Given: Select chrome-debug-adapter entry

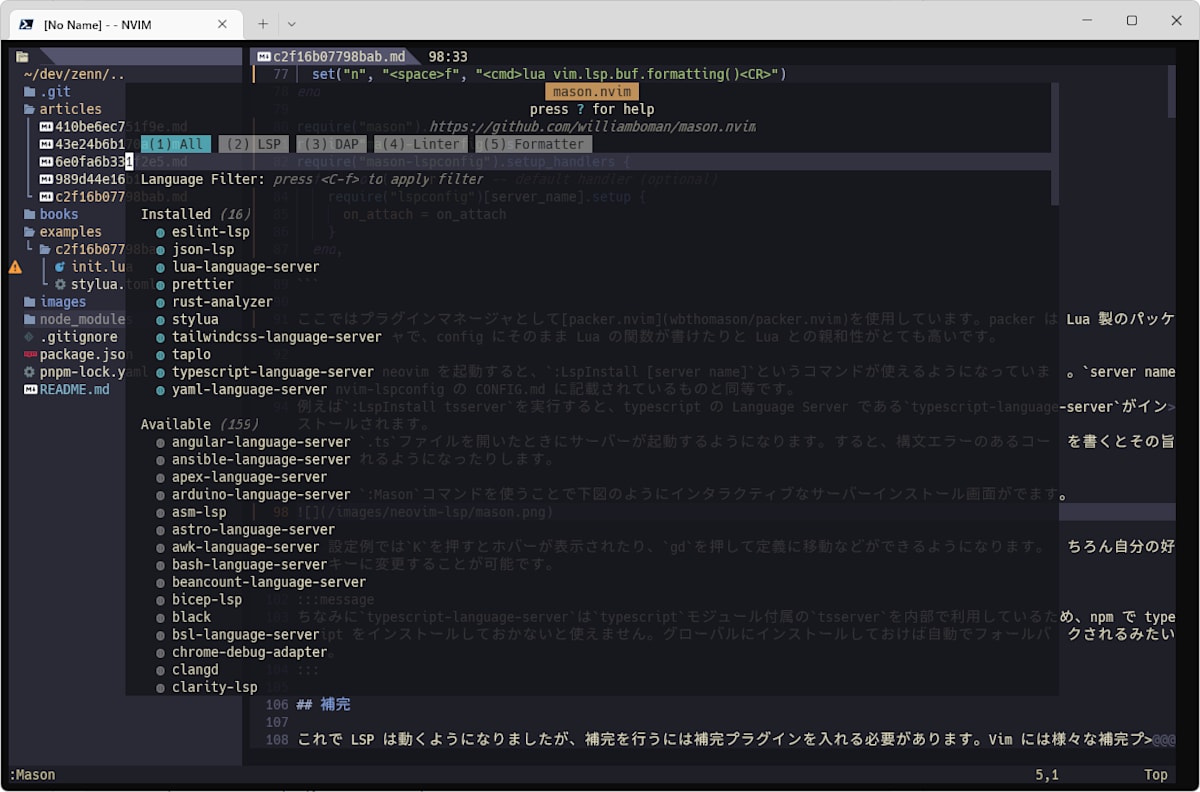Looking at the screenshot, I should point(249,652).
